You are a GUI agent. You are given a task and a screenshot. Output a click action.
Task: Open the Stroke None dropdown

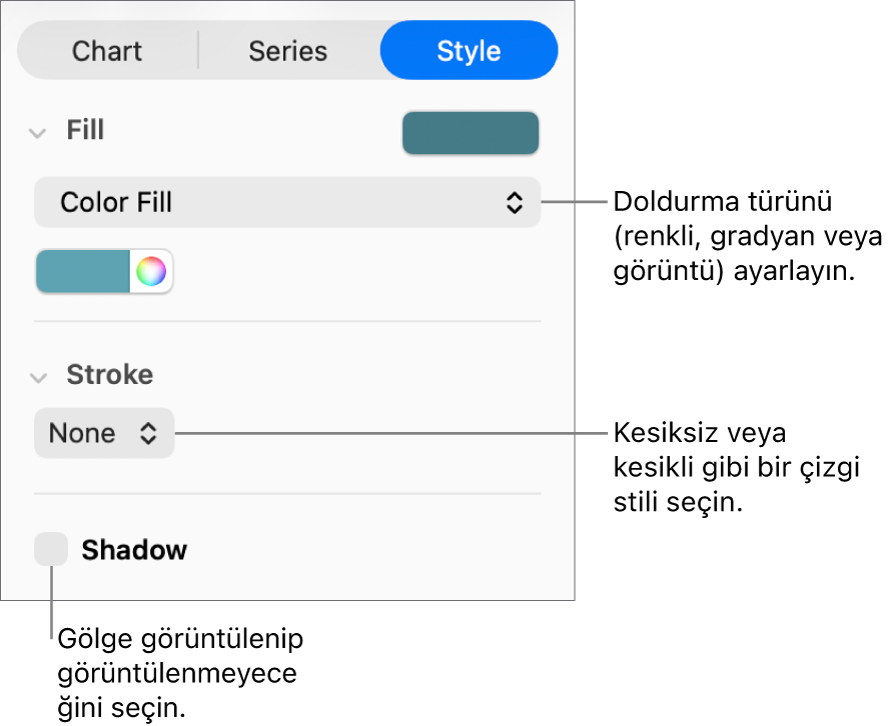pyautogui.click(x=104, y=433)
